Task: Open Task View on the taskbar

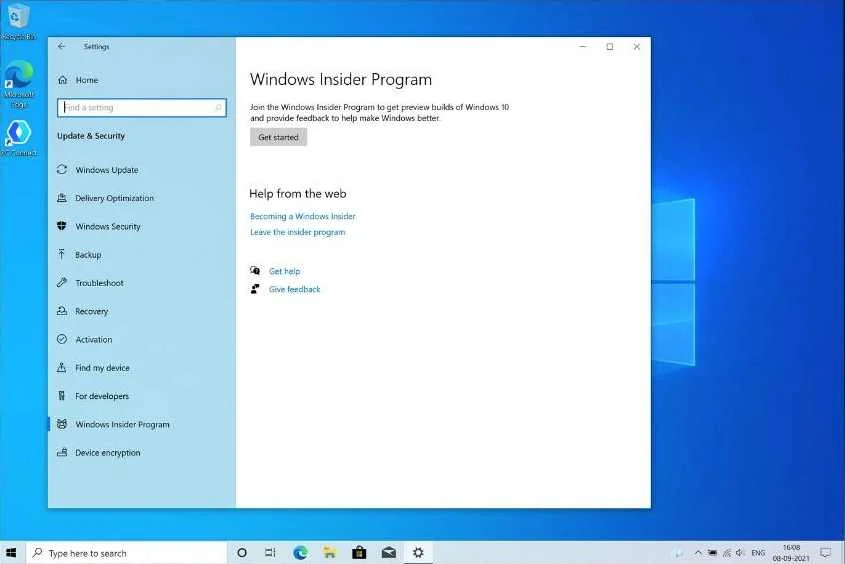Action: click(x=271, y=553)
